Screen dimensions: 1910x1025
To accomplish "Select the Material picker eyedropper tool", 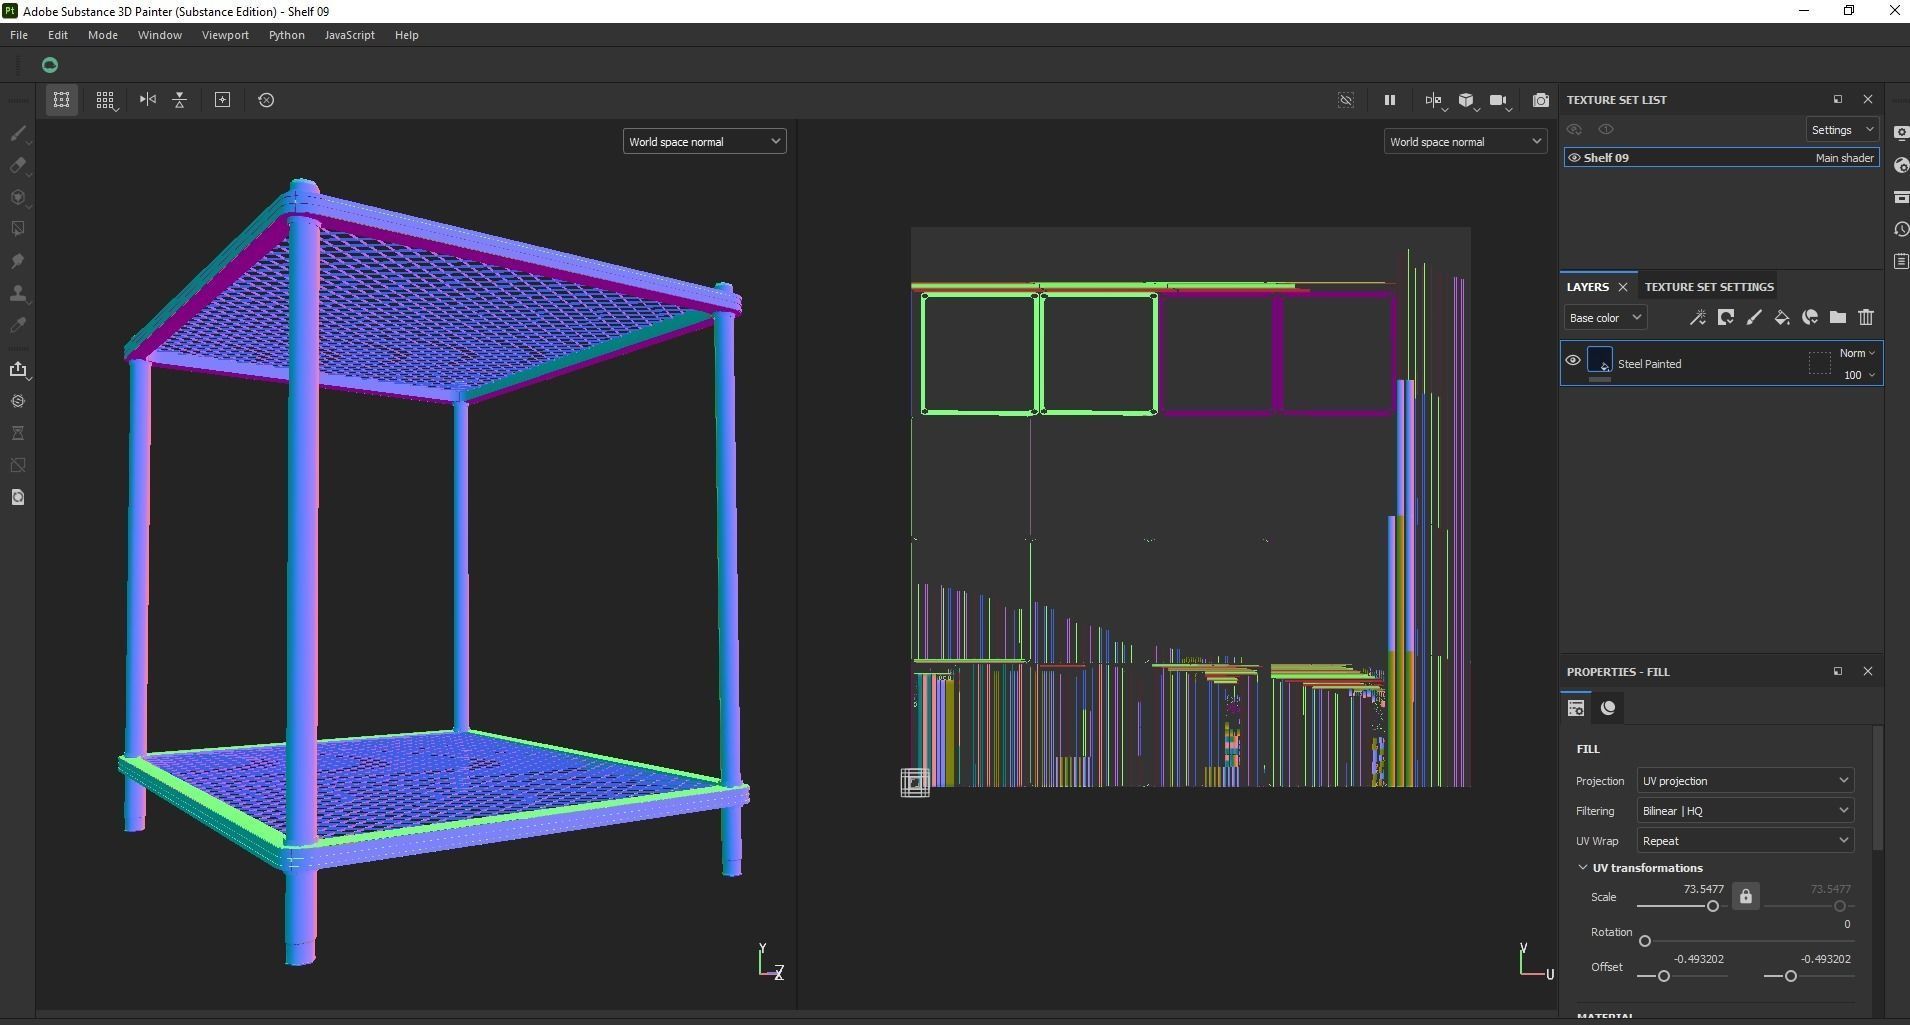I will pos(18,325).
